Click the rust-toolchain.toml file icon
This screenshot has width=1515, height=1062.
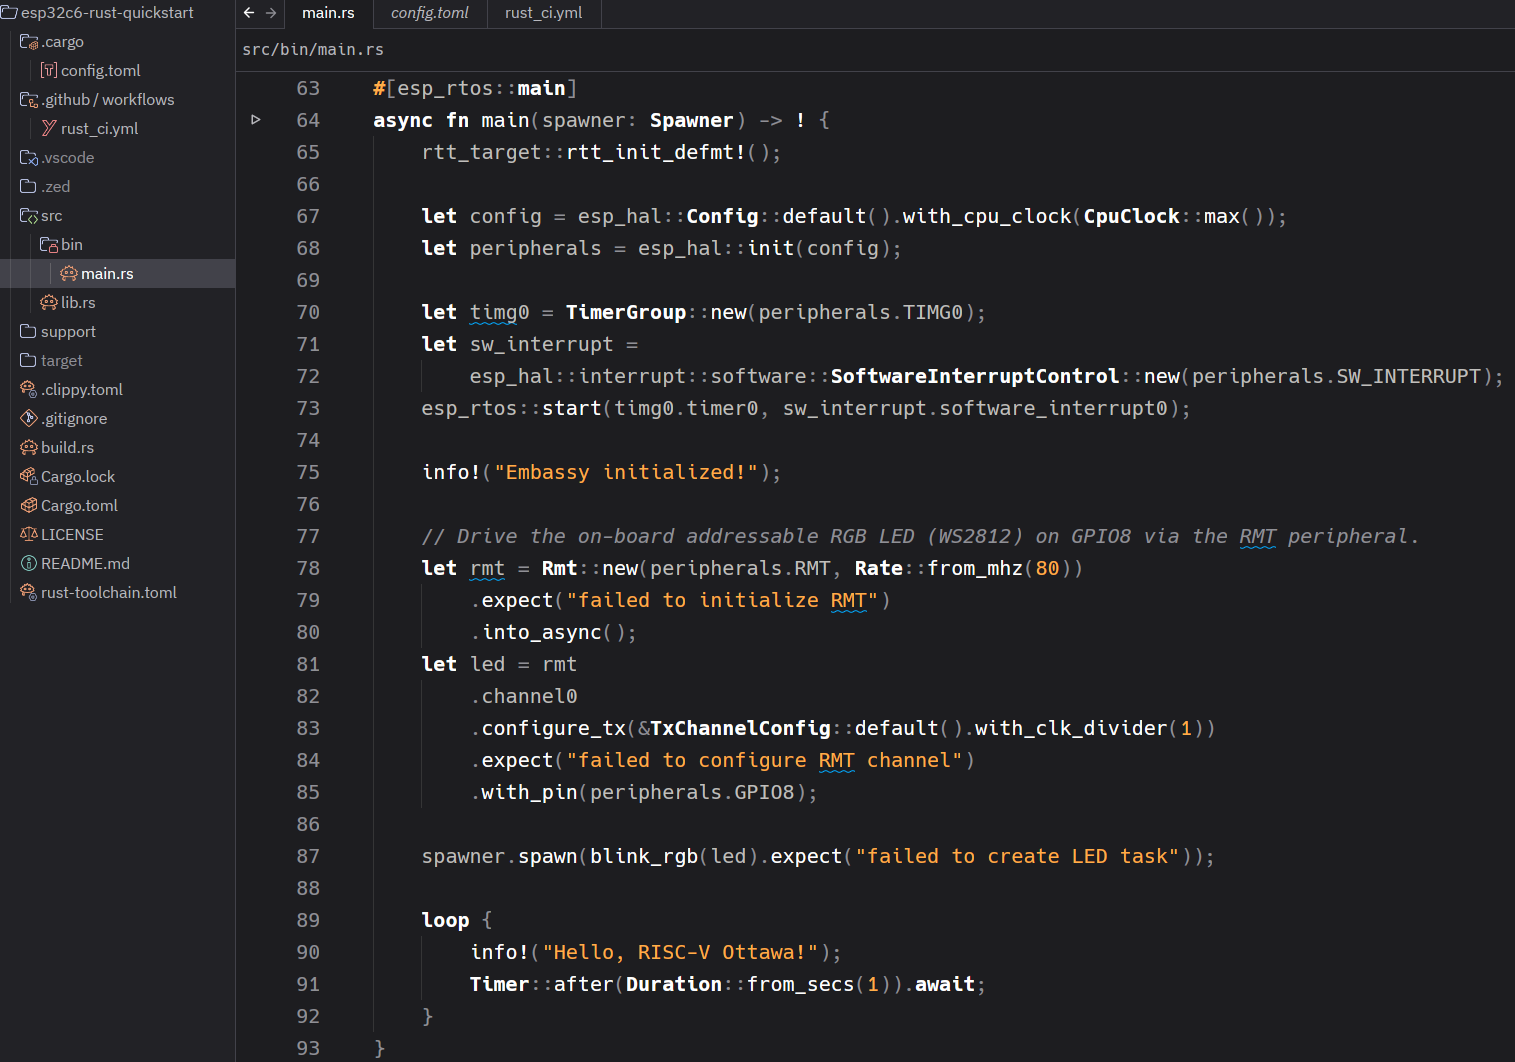click(29, 592)
